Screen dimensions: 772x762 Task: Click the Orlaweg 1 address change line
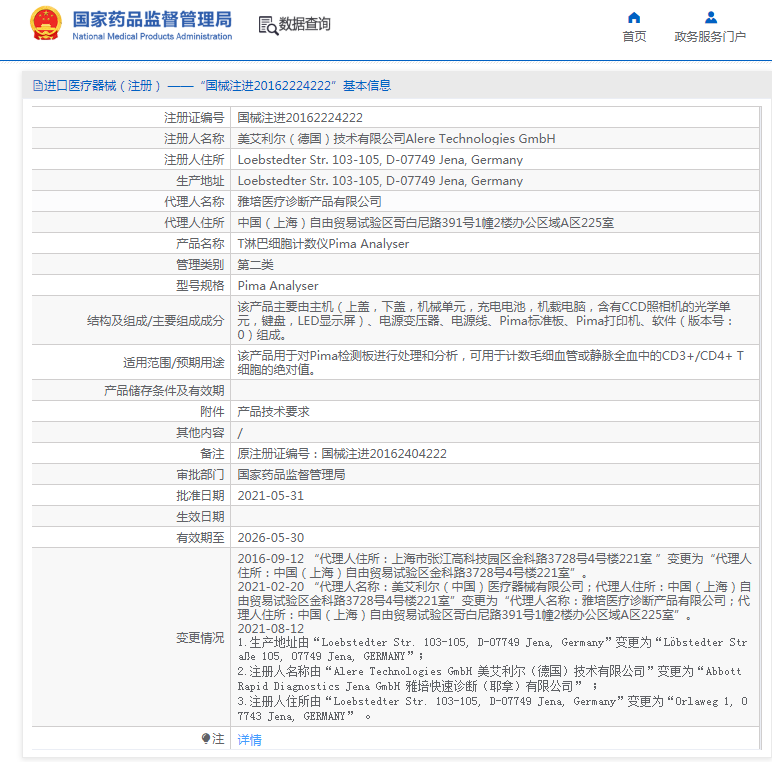tap(492, 708)
